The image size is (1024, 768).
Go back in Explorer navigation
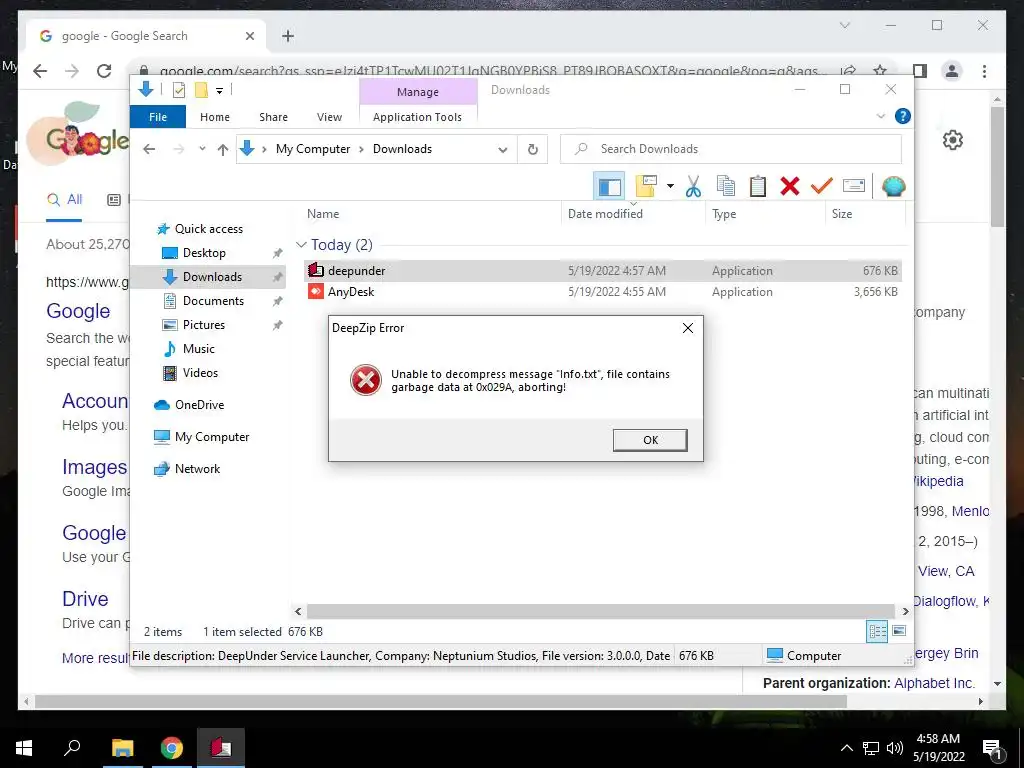[x=149, y=150]
